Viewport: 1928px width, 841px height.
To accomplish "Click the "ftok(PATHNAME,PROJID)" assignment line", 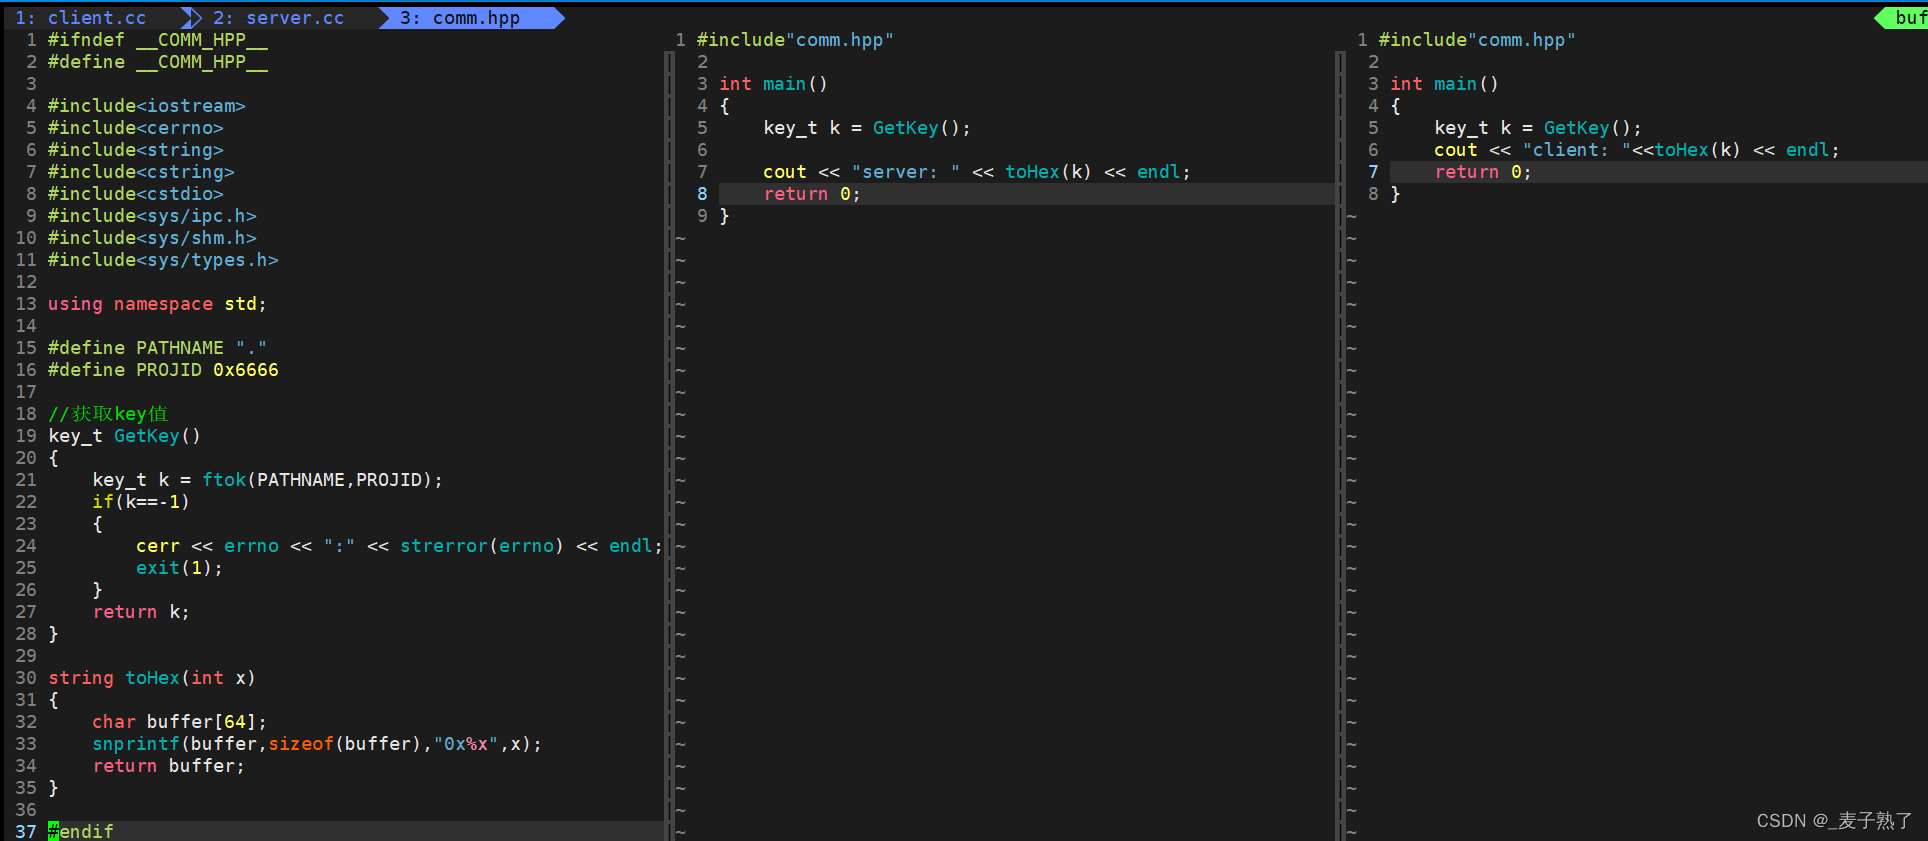I will pyautogui.click(x=267, y=480).
